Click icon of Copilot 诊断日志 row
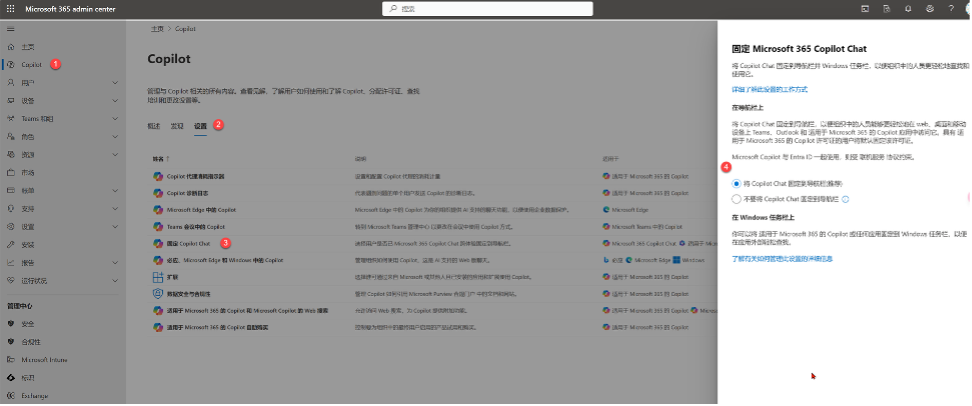This screenshot has height=406, width=972. [158, 193]
